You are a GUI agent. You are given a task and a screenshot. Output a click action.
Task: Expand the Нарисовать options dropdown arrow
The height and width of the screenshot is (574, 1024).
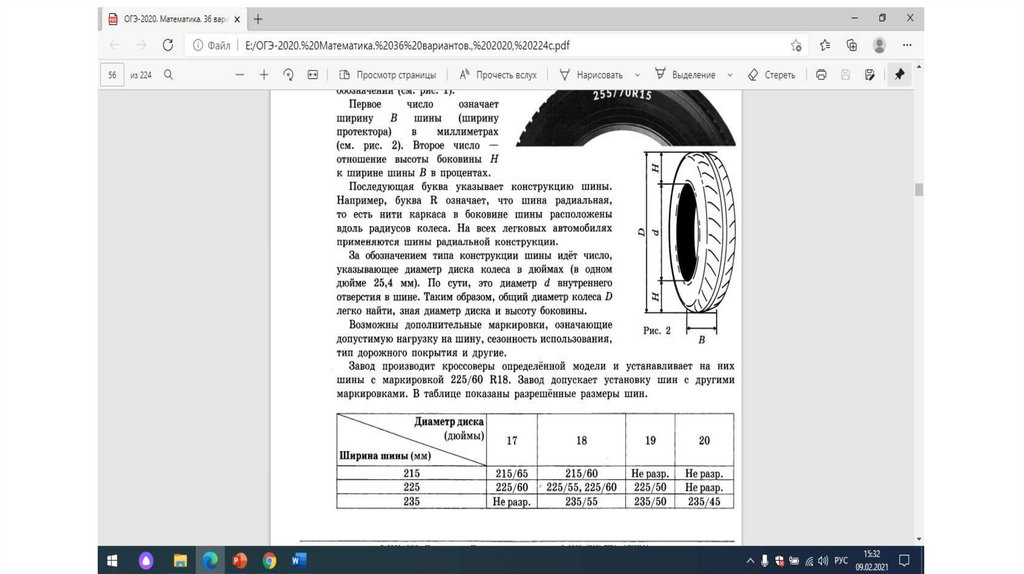point(637,75)
